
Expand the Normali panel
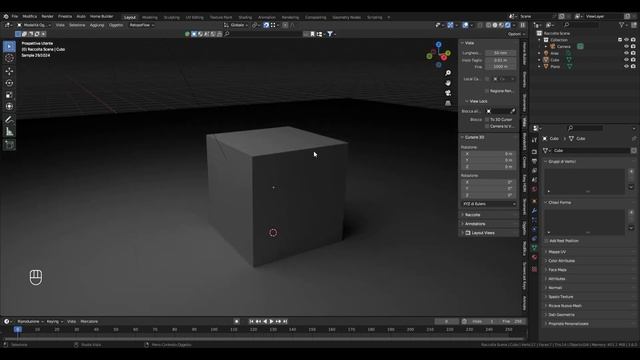click(x=555, y=288)
